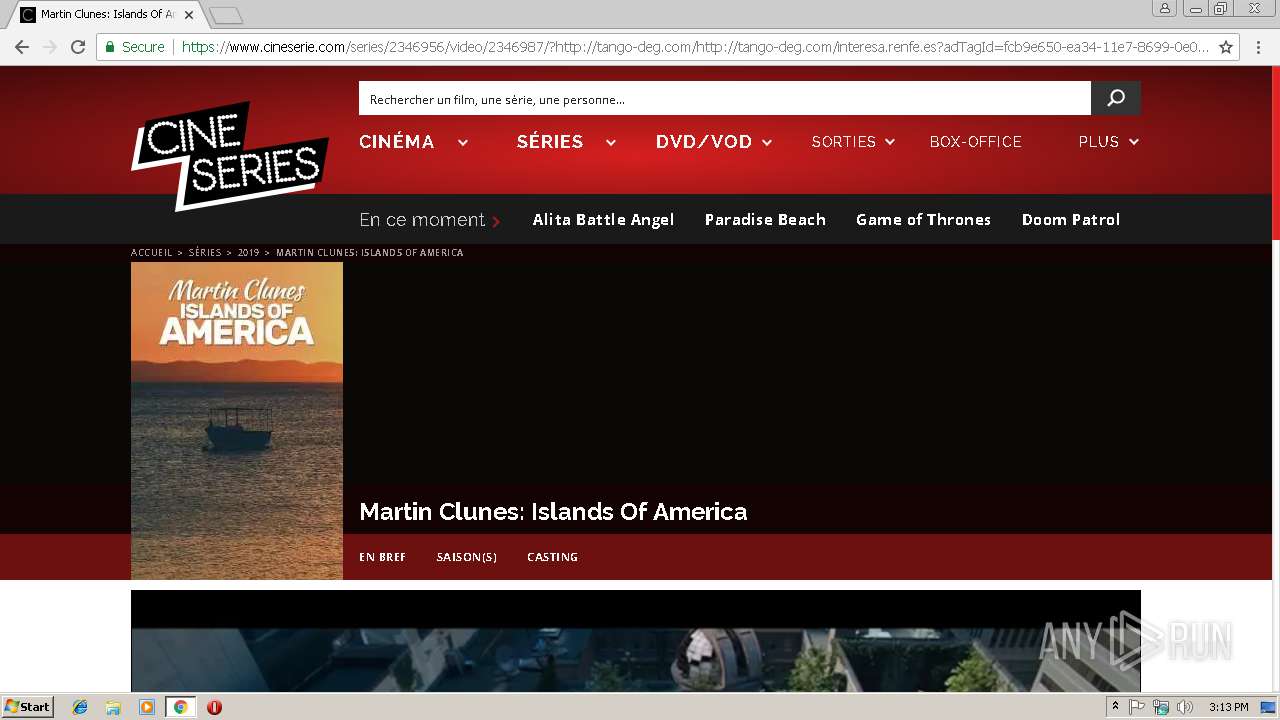Open Chrome menu with three dots
The width and height of the screenshot is (1280, 720).
tap(1260, 47)
